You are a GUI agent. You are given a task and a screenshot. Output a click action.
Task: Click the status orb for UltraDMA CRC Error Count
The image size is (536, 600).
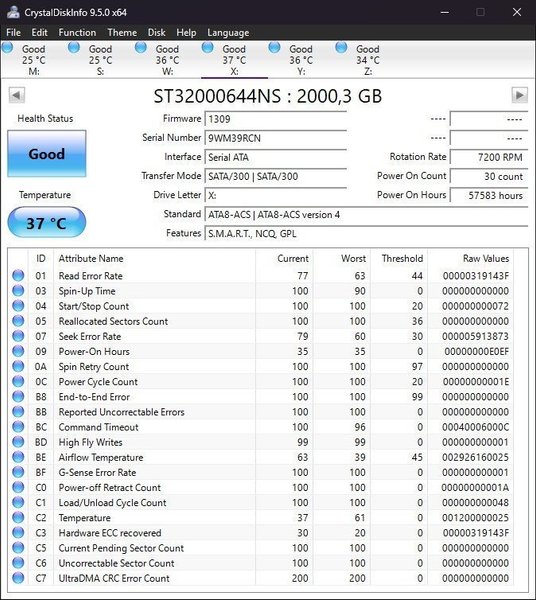pos(18,578)
